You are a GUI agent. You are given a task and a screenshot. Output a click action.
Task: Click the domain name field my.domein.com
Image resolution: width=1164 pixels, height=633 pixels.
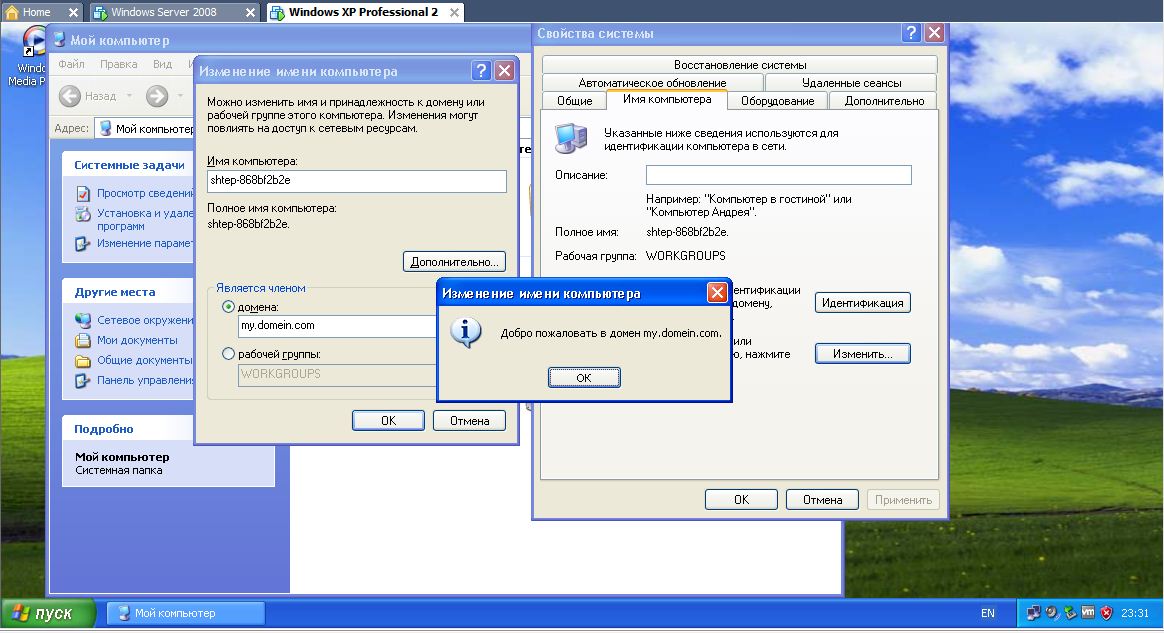(338, 326)
